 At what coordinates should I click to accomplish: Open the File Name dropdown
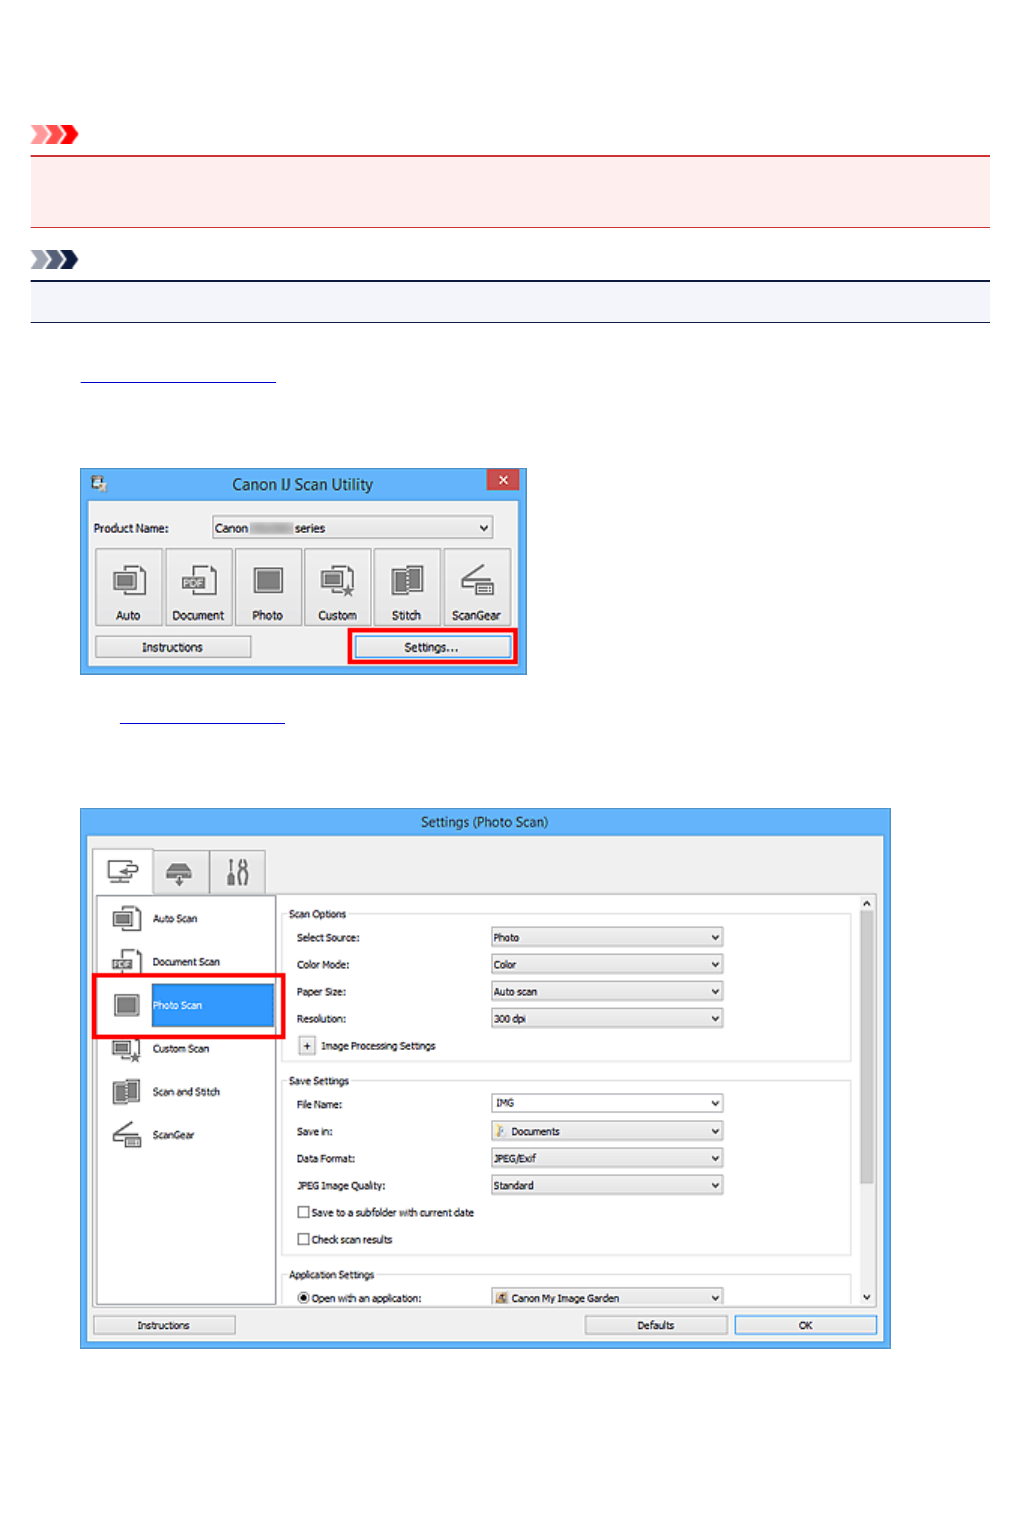(607, 1103)
